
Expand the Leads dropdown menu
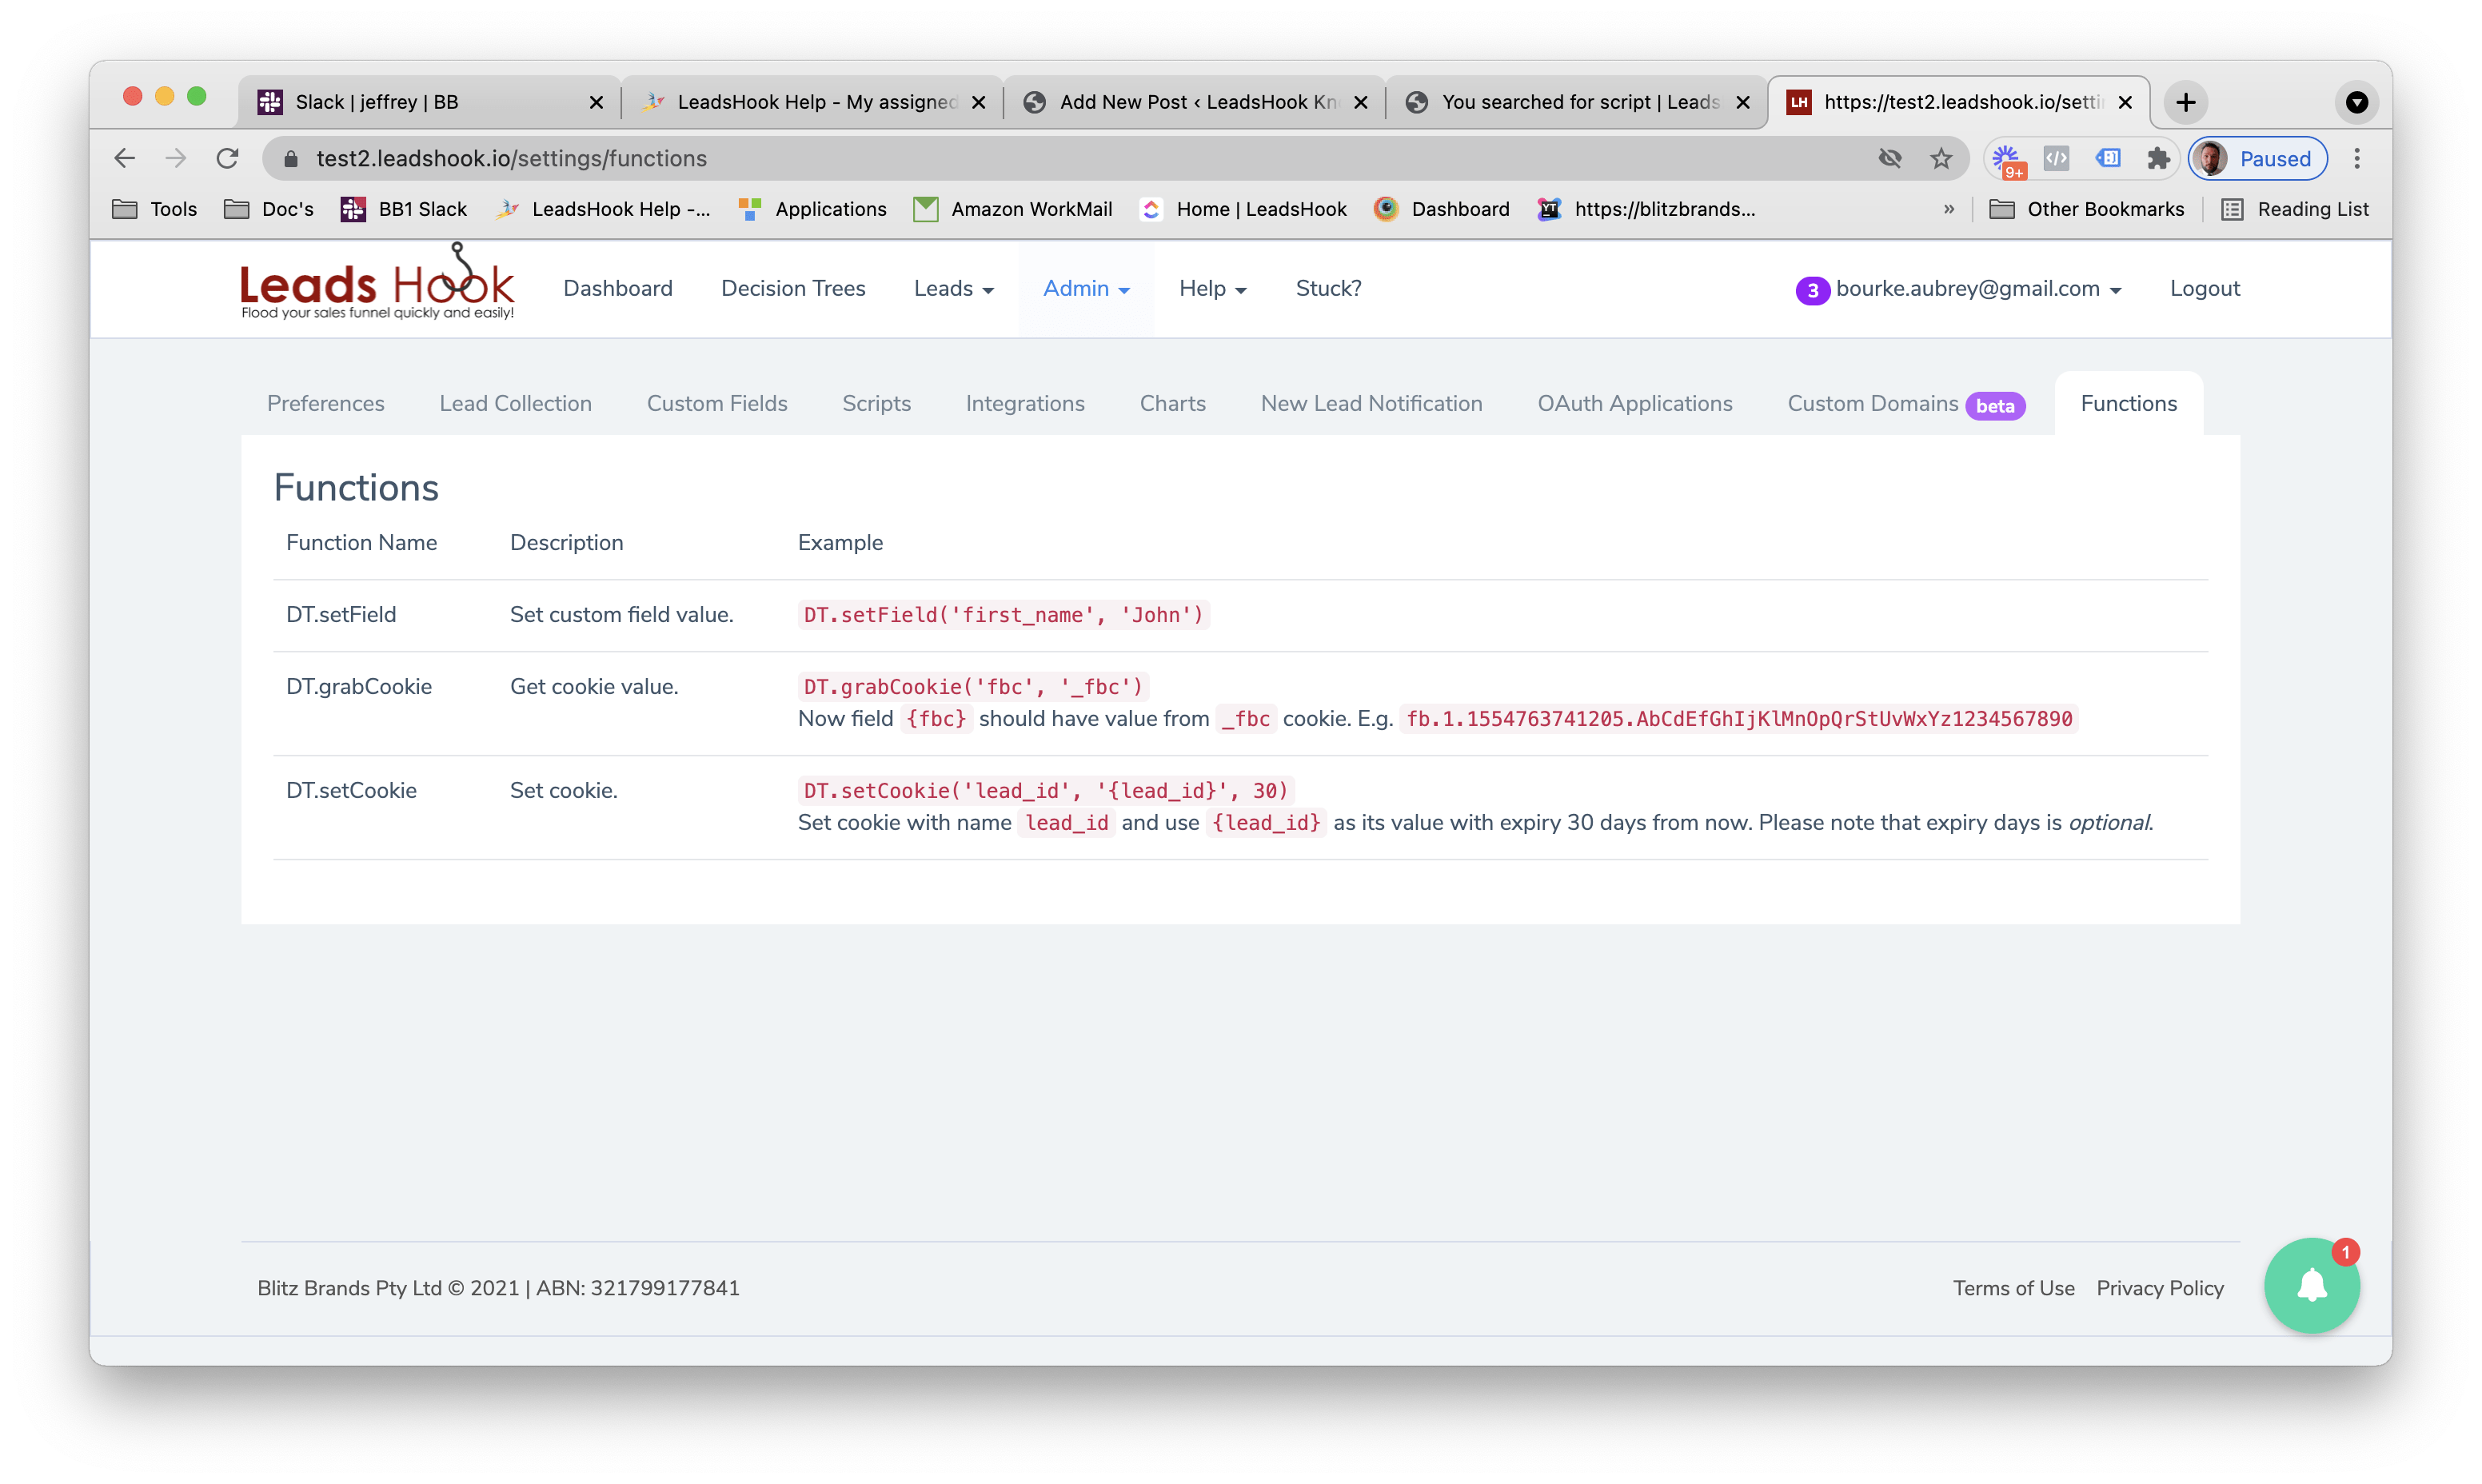point(953,288)
